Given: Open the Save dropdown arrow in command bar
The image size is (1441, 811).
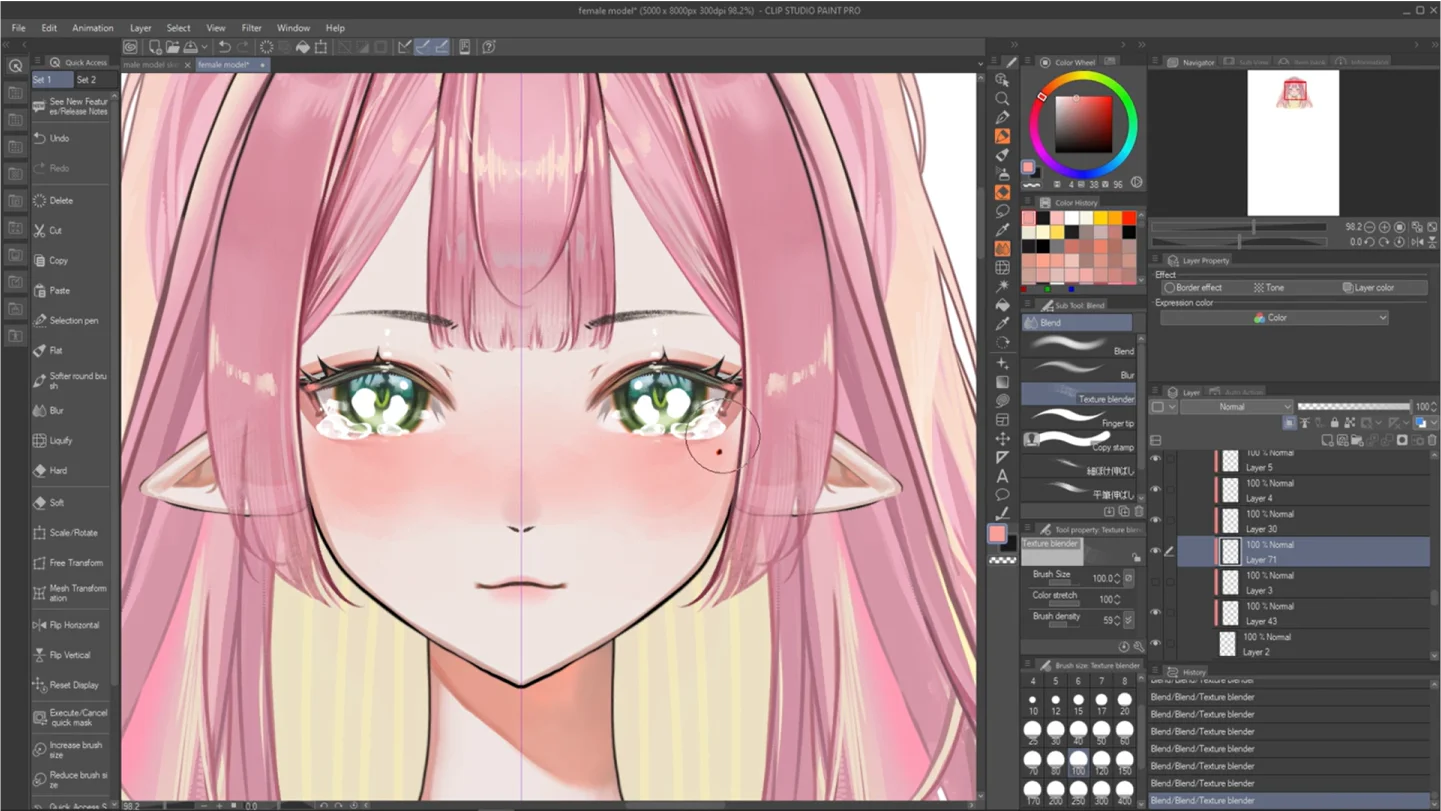Looking at the screenshot, I should pos(205,47).
